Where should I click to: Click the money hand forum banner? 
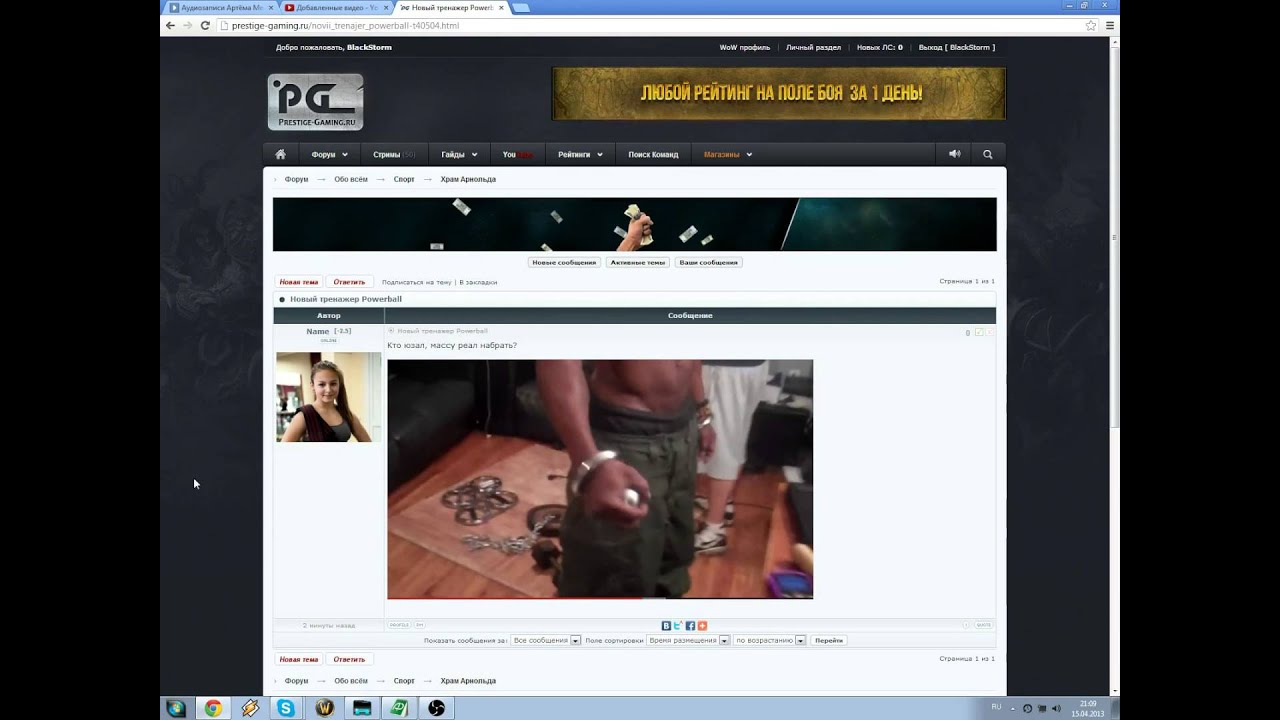(x=635, y=224)
